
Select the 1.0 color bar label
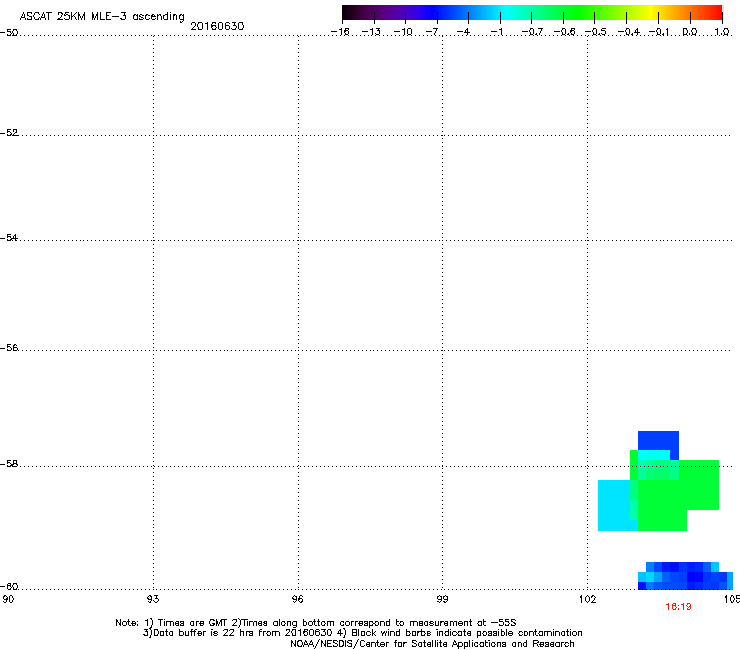click(722, 32)
